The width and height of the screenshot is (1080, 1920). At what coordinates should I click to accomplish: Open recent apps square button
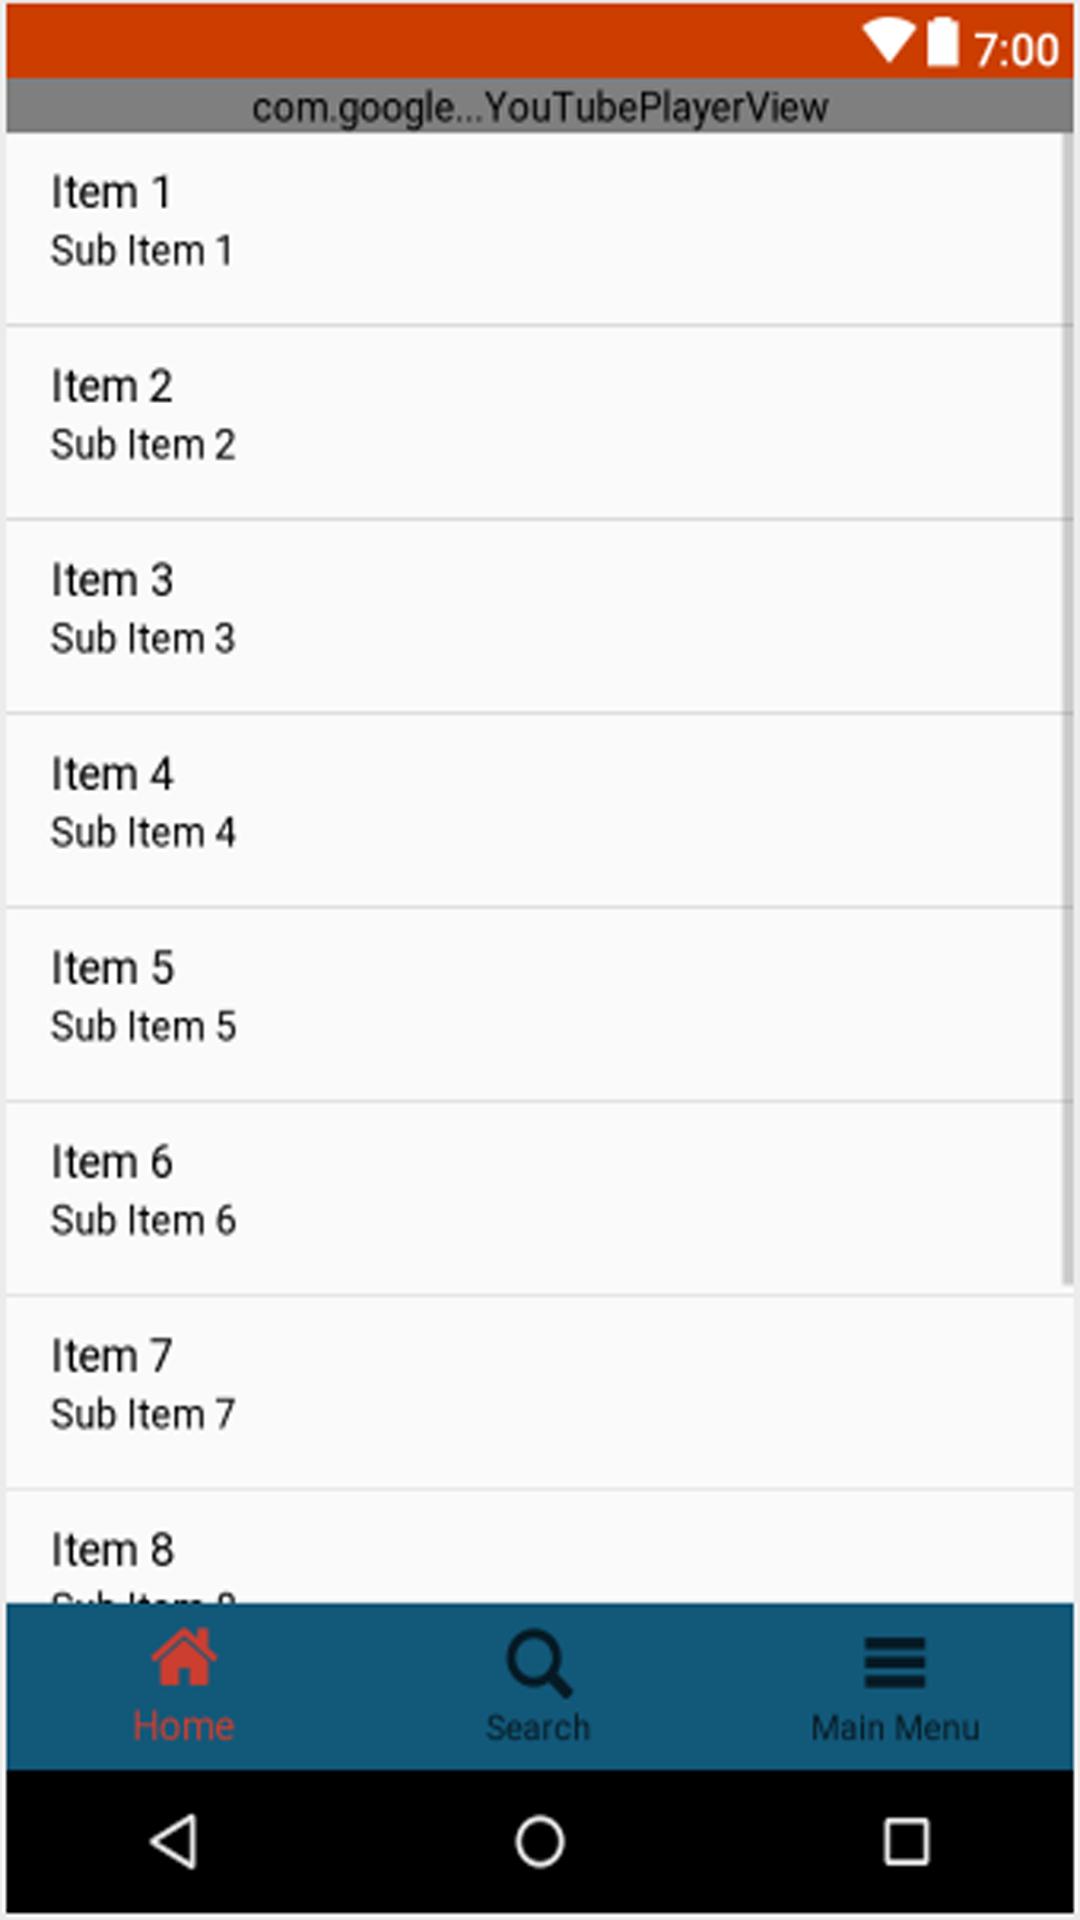(906, 1841)
